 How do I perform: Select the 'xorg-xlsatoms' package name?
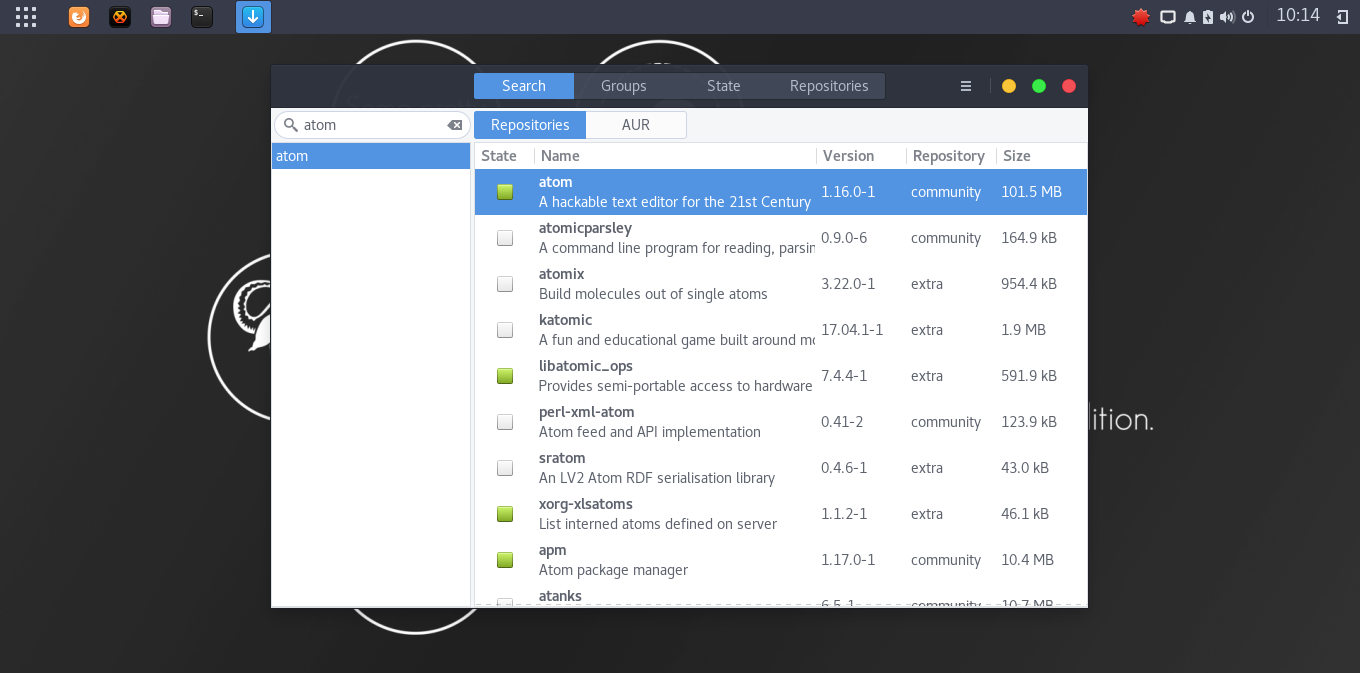pyautogui.click(x=586, y=504)
